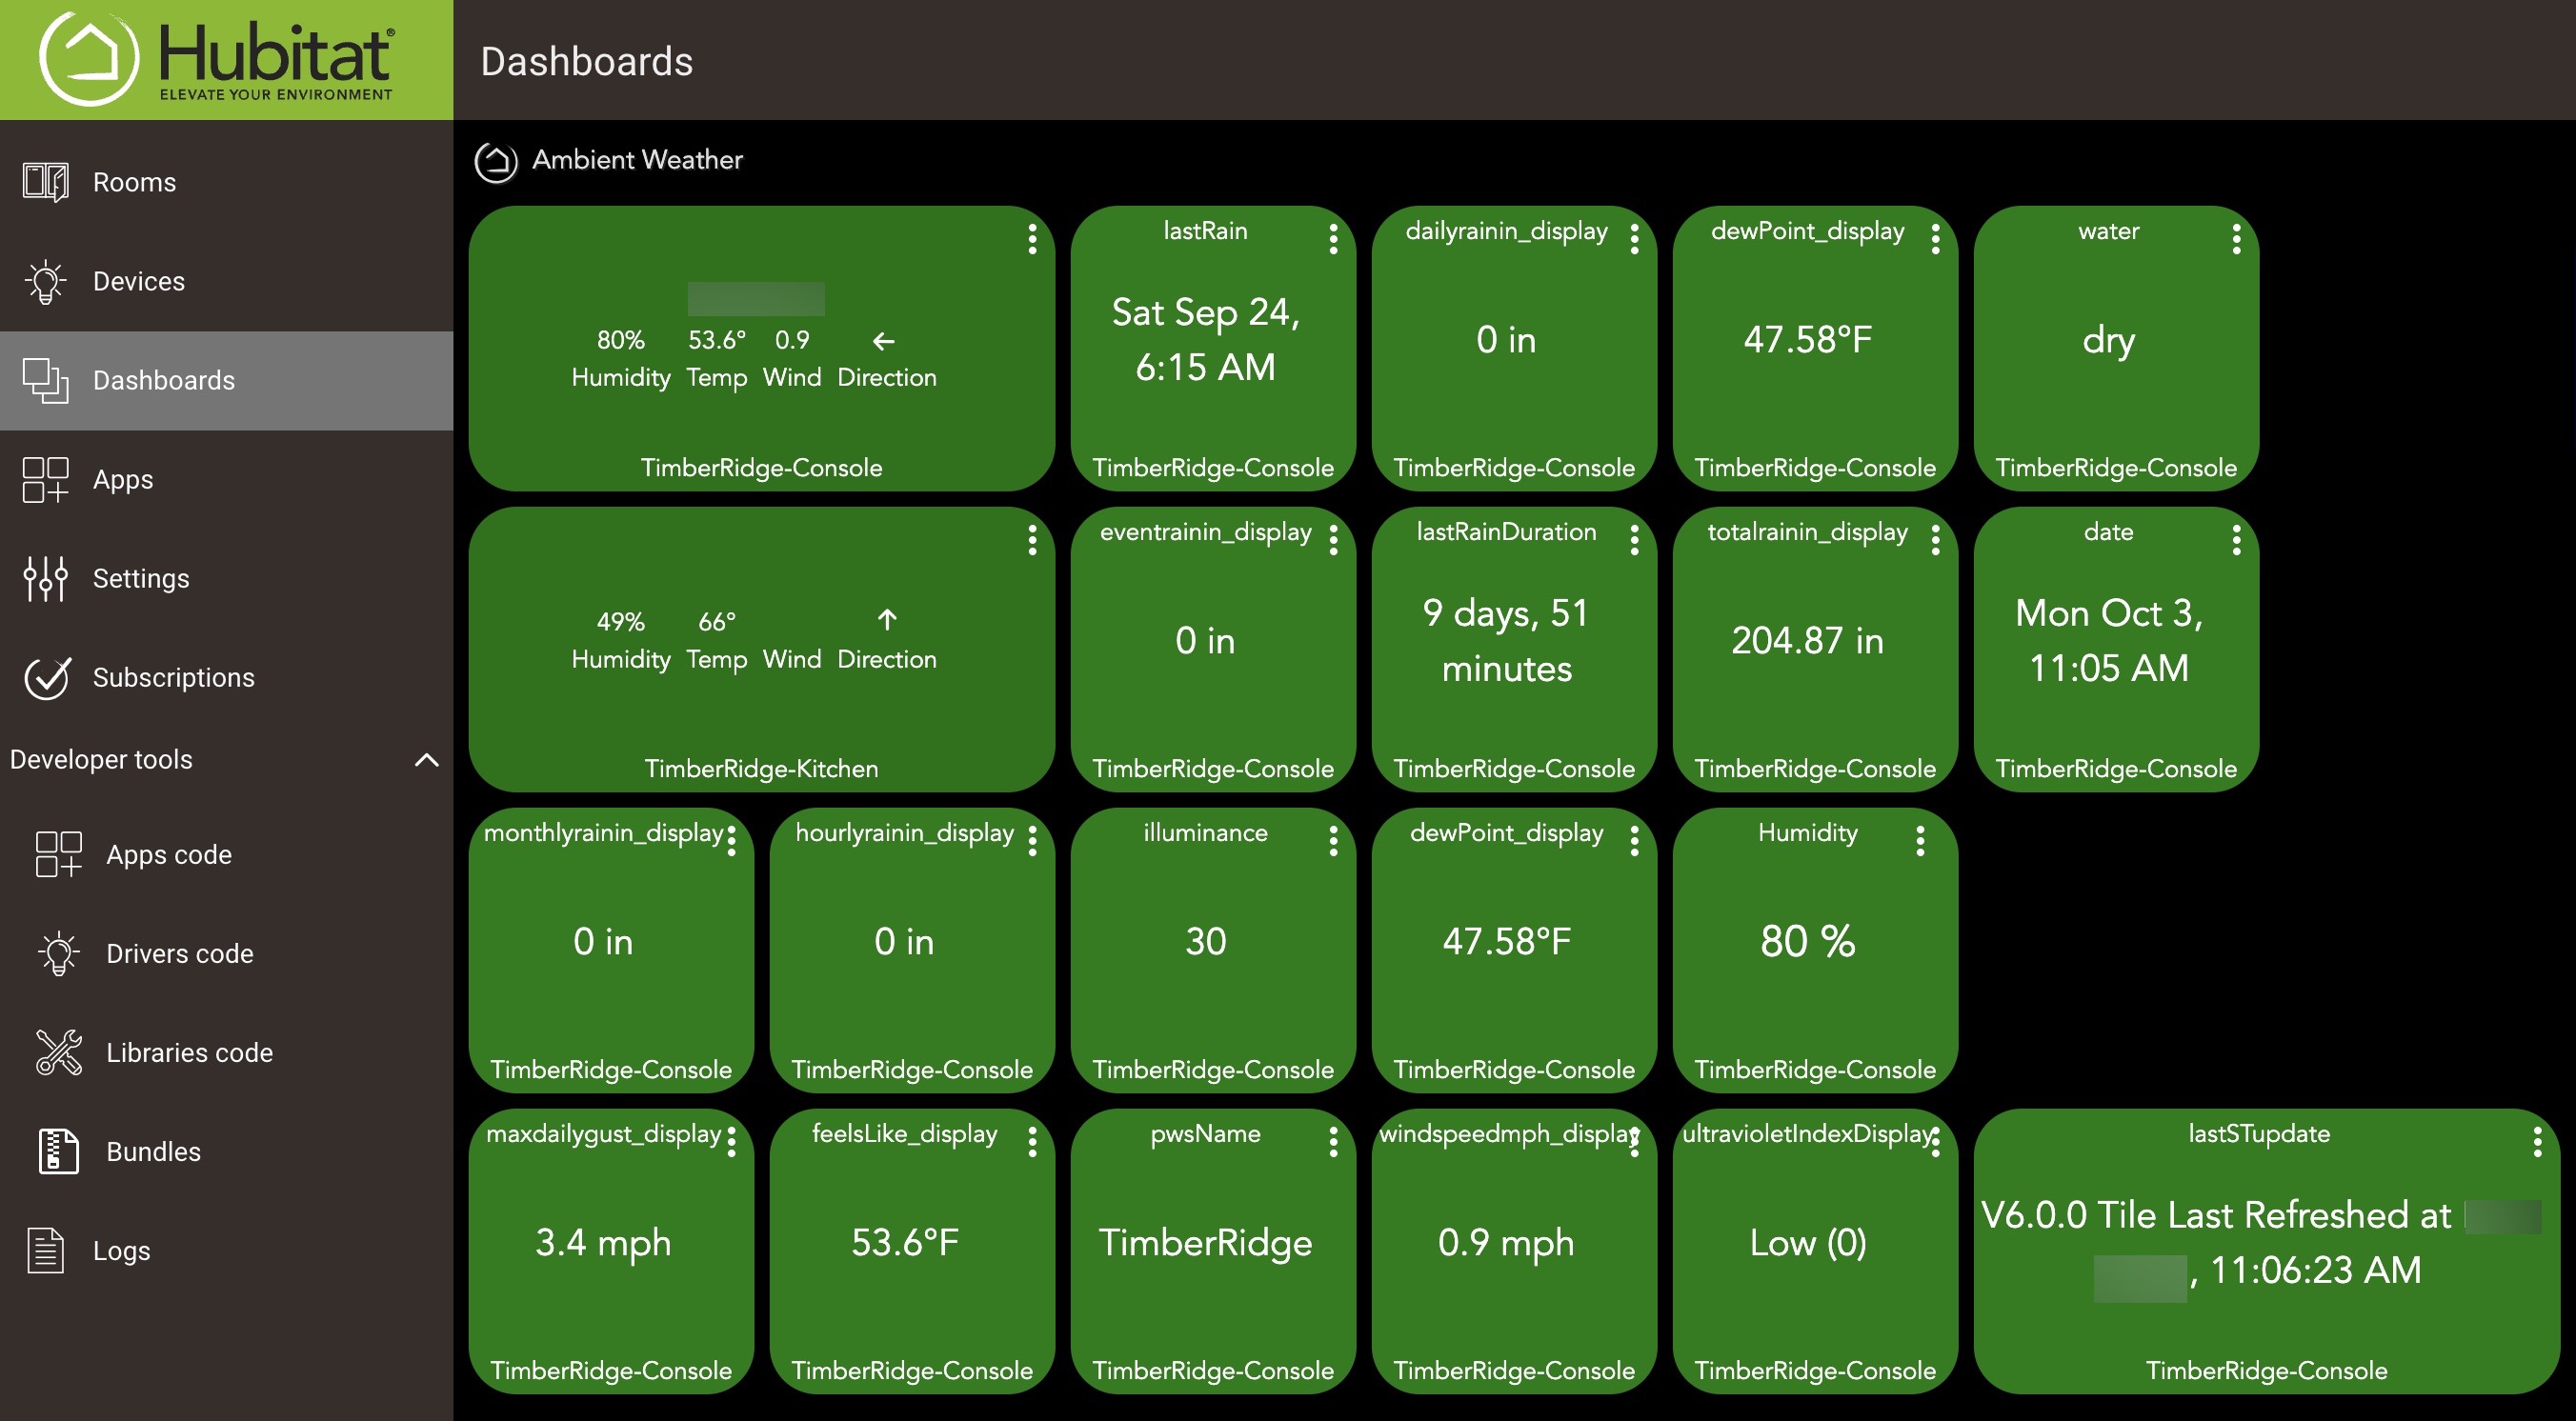The height and width of the screenshot is (1421, 2576).
Task: Click the pwsName TimberRidge tile
Action: [x=1205, y=1243]
